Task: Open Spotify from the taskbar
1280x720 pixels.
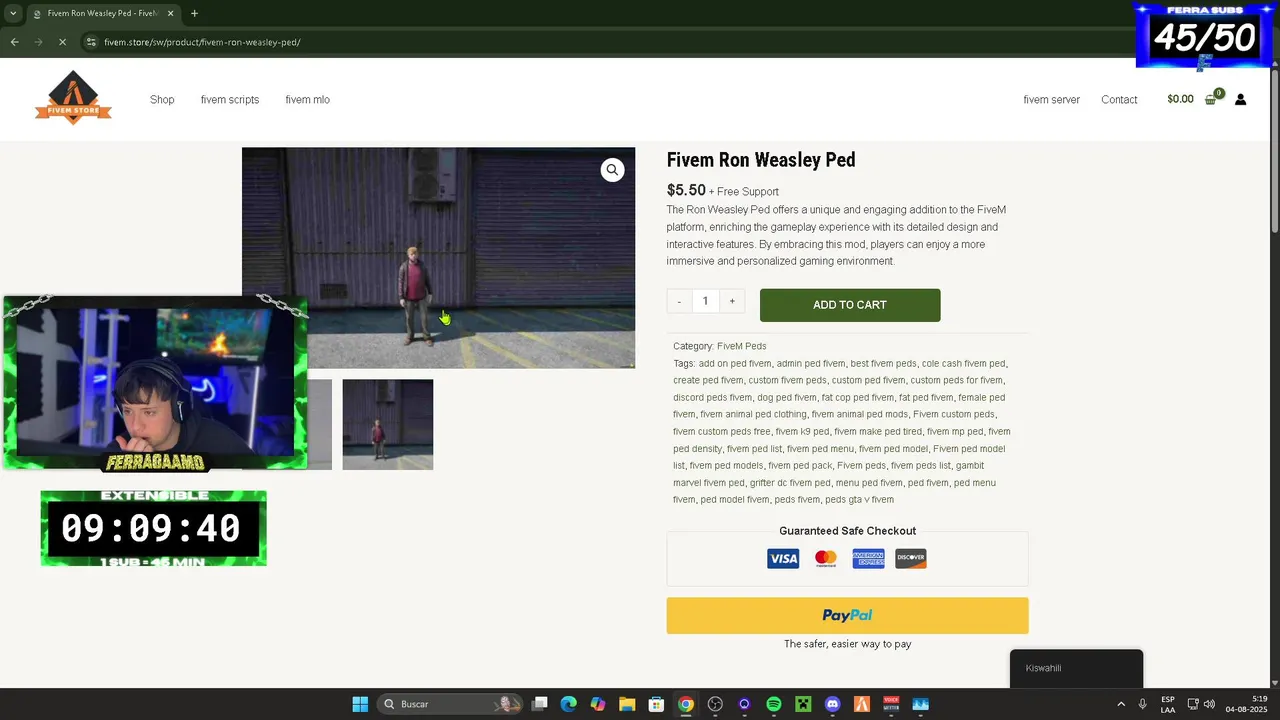Action: (774, 704)
